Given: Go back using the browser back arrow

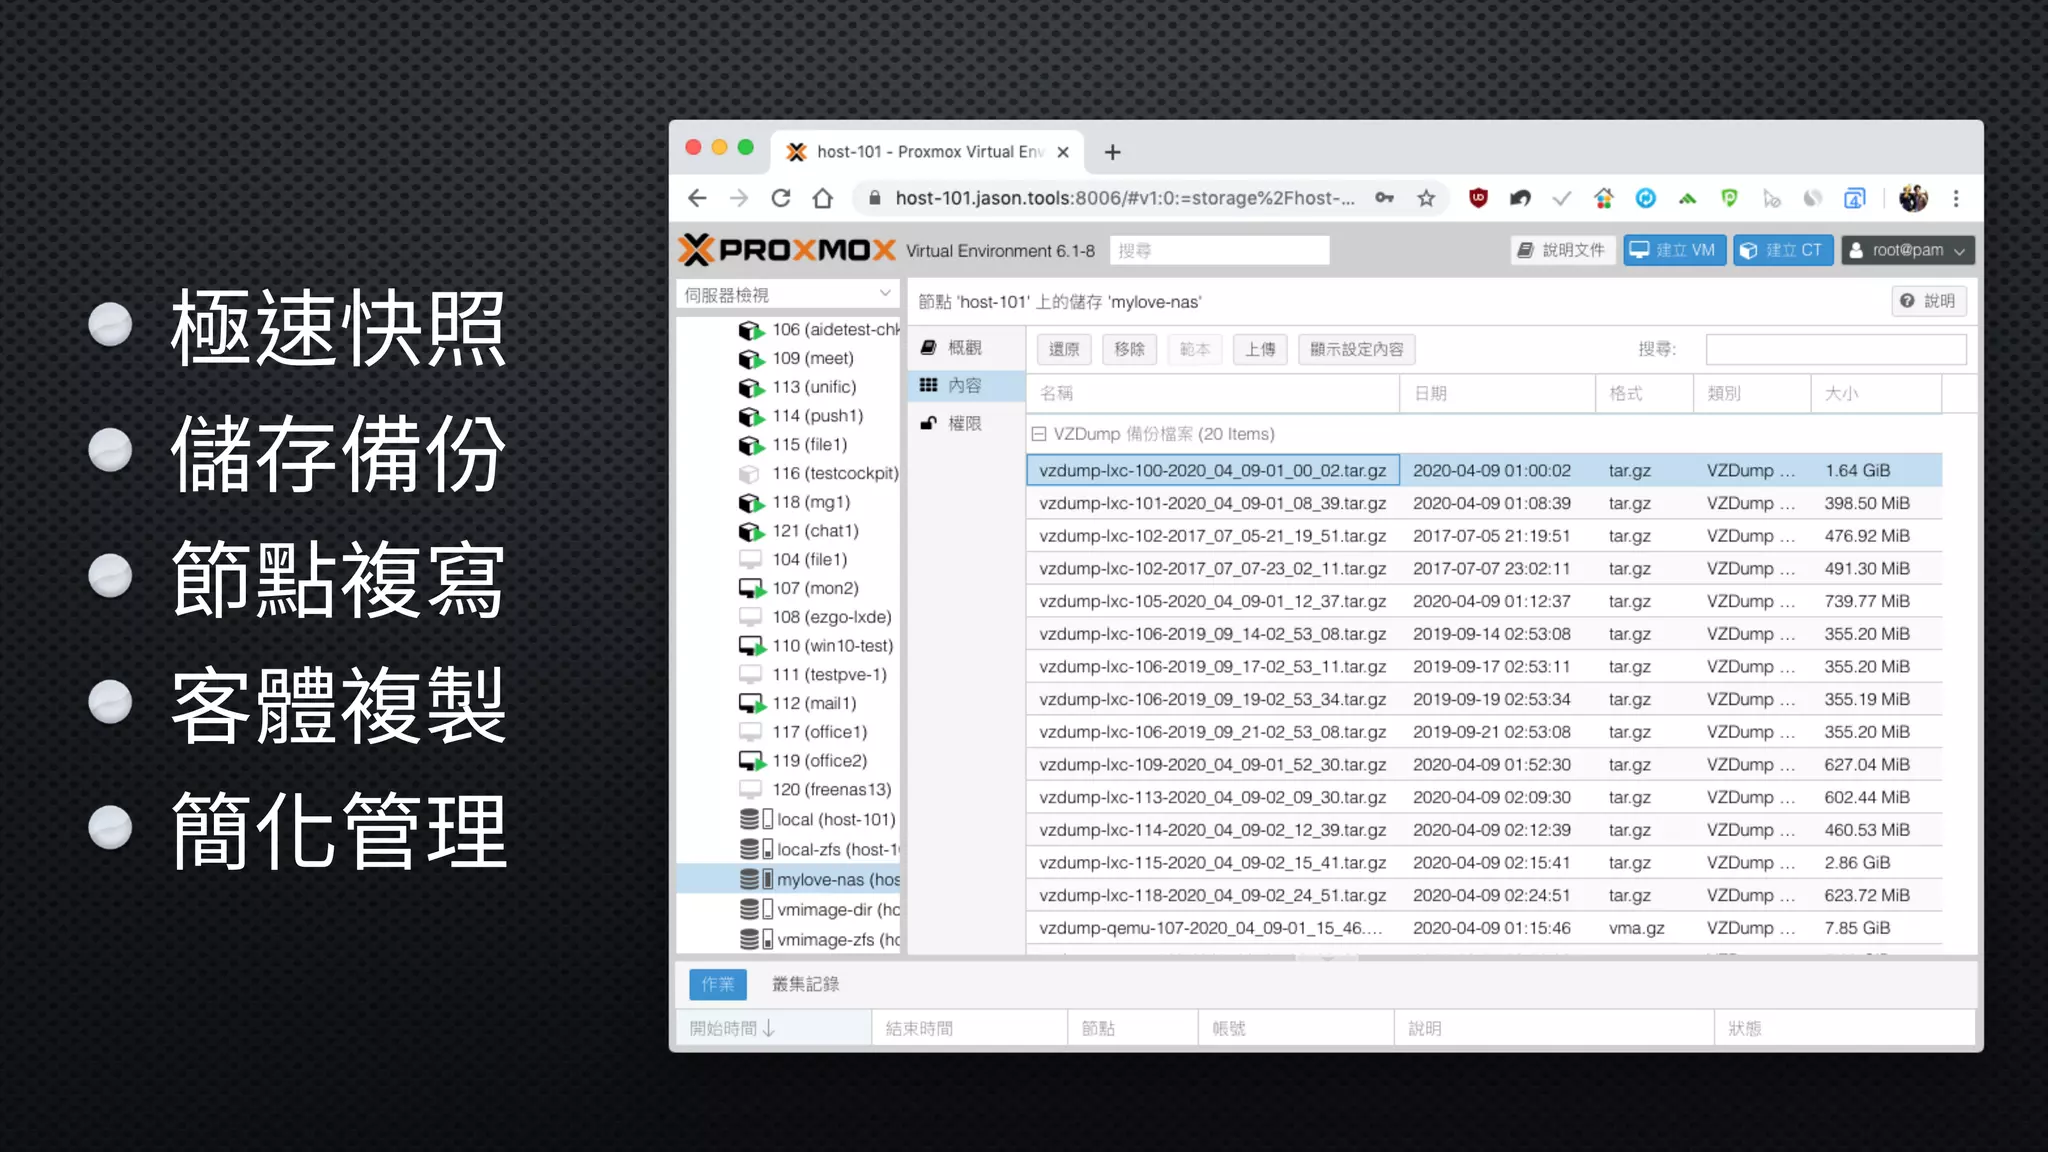Looking at the screenshot, I should coord(697,198).
